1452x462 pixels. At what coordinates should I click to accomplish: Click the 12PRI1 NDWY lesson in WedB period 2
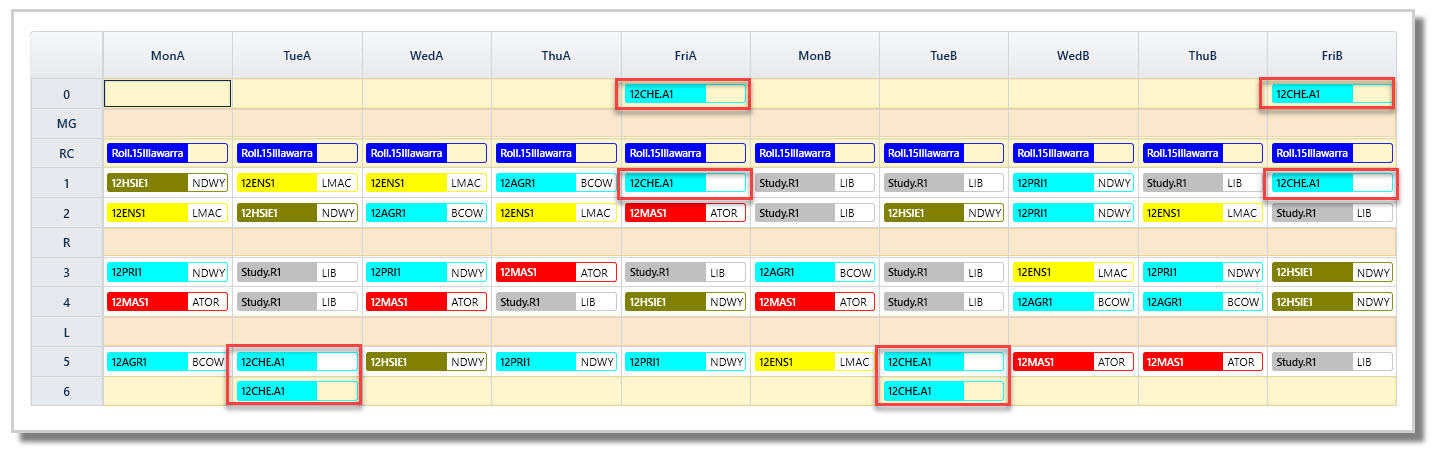(1073, 213)
